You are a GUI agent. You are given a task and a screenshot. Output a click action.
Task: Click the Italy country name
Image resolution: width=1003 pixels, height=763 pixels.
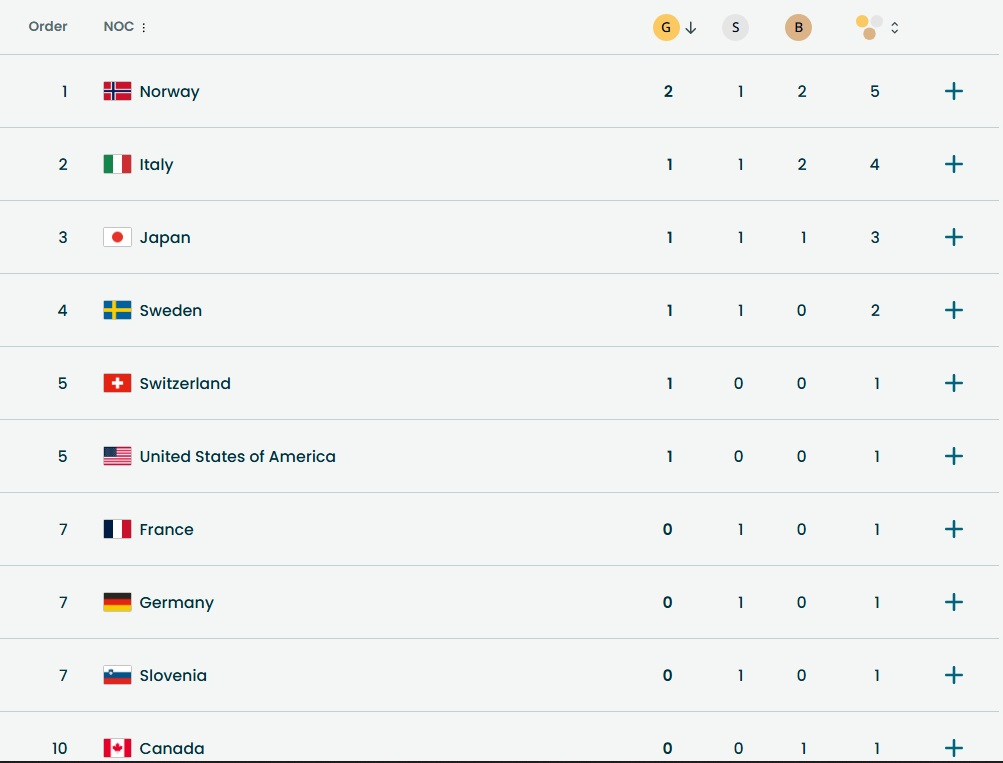(x=156, y=164)
